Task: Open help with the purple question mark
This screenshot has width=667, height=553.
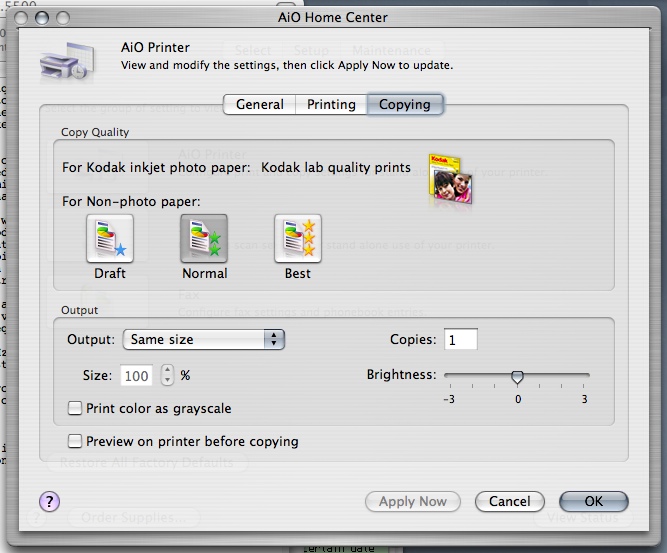Action: [49, 501]
